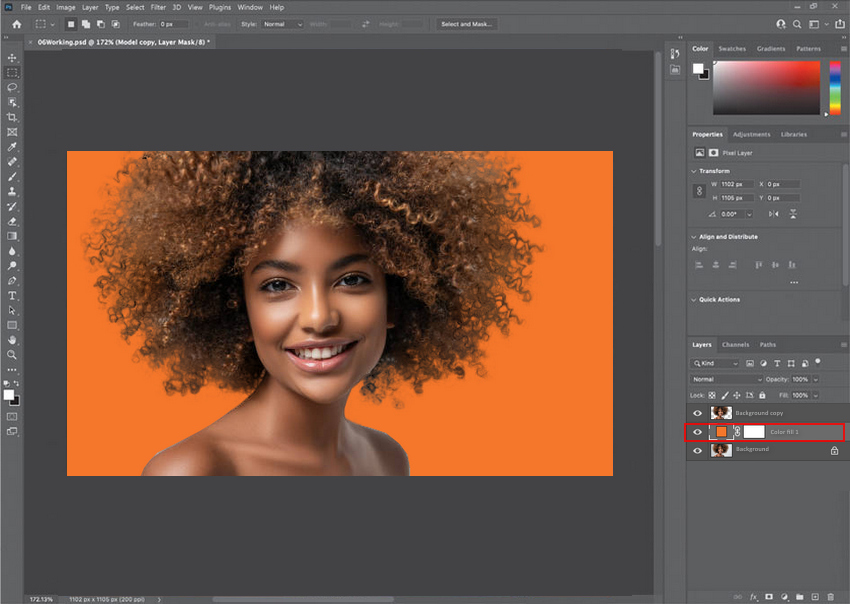Open the Filter menu
Viewport: 850px width, 604px height.
[158, 7]
